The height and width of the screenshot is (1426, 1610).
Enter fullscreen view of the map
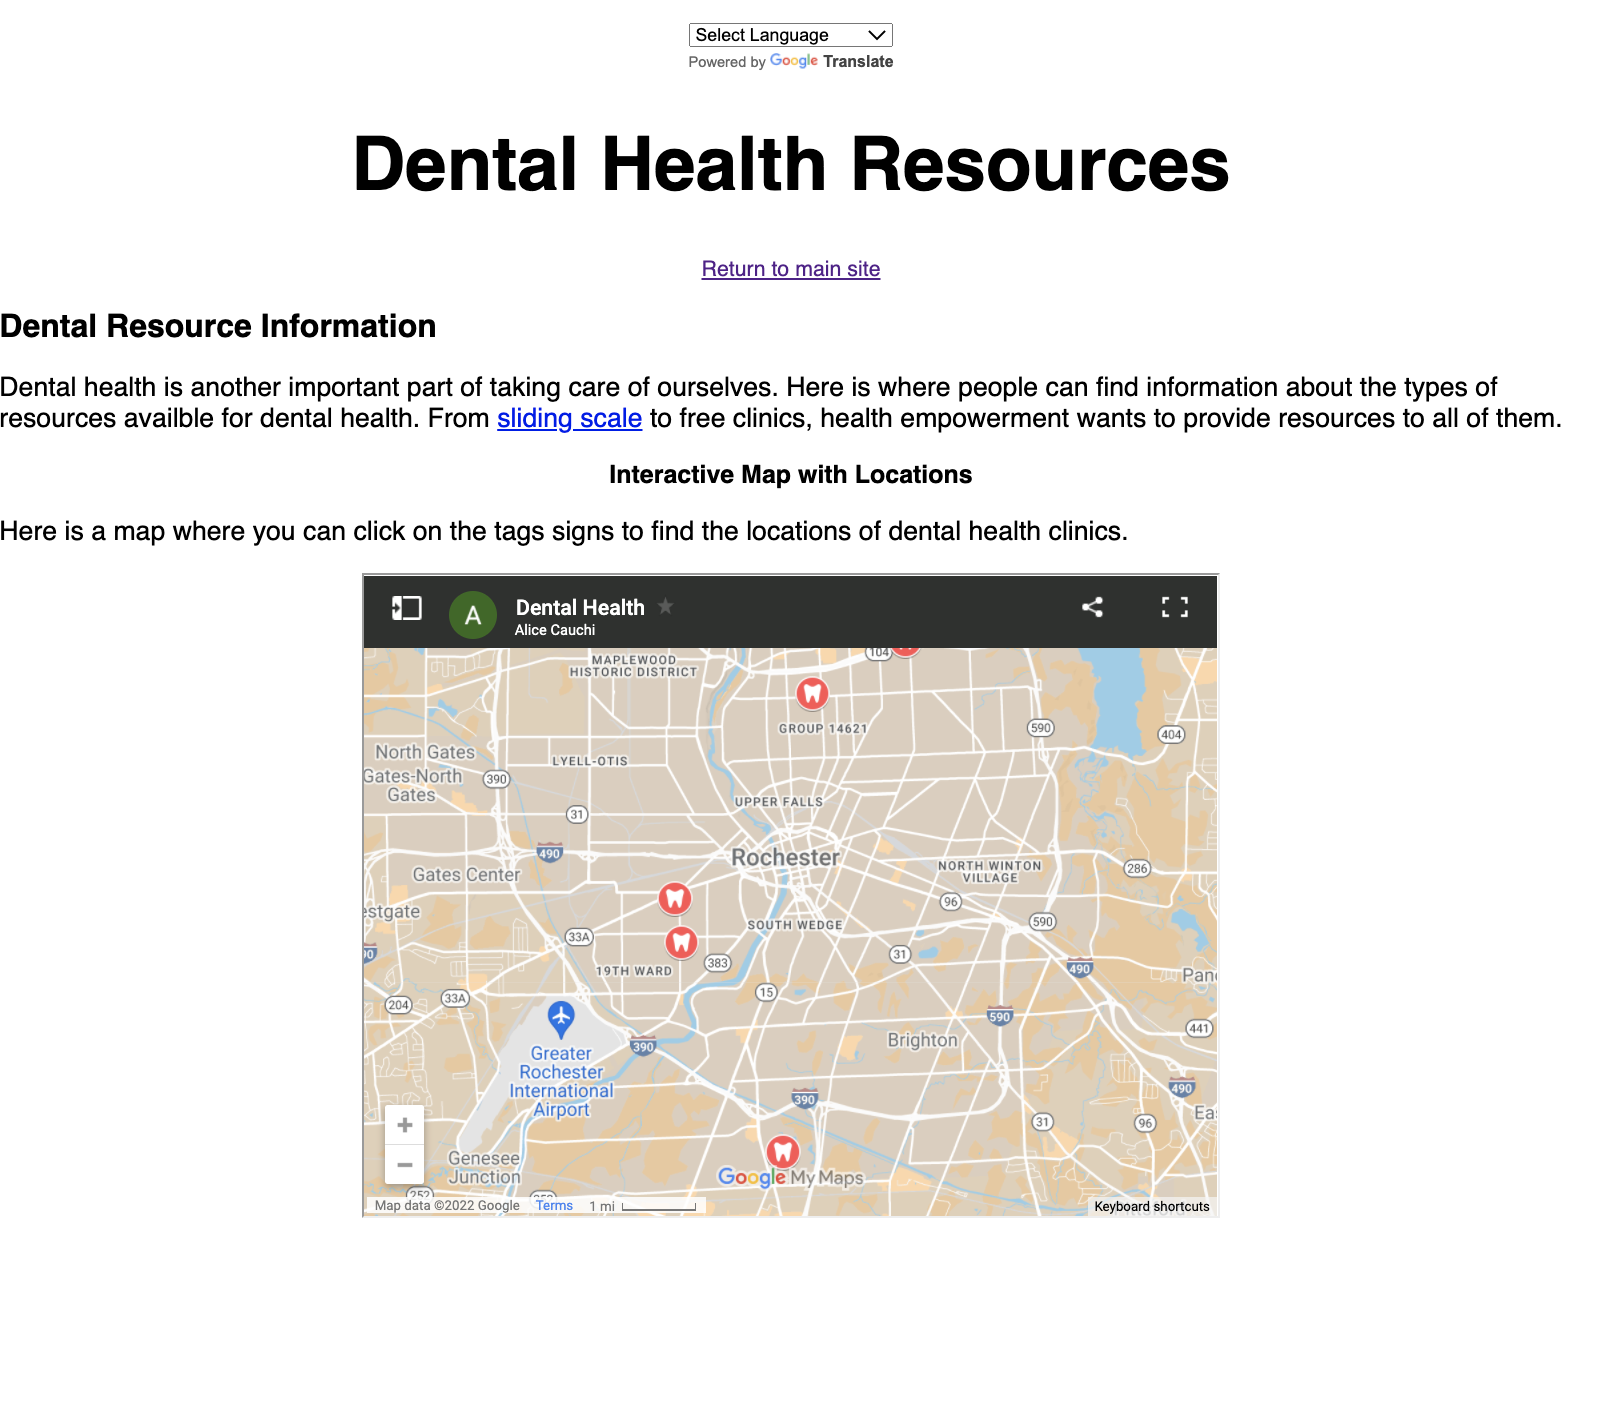click(1174, 606)
